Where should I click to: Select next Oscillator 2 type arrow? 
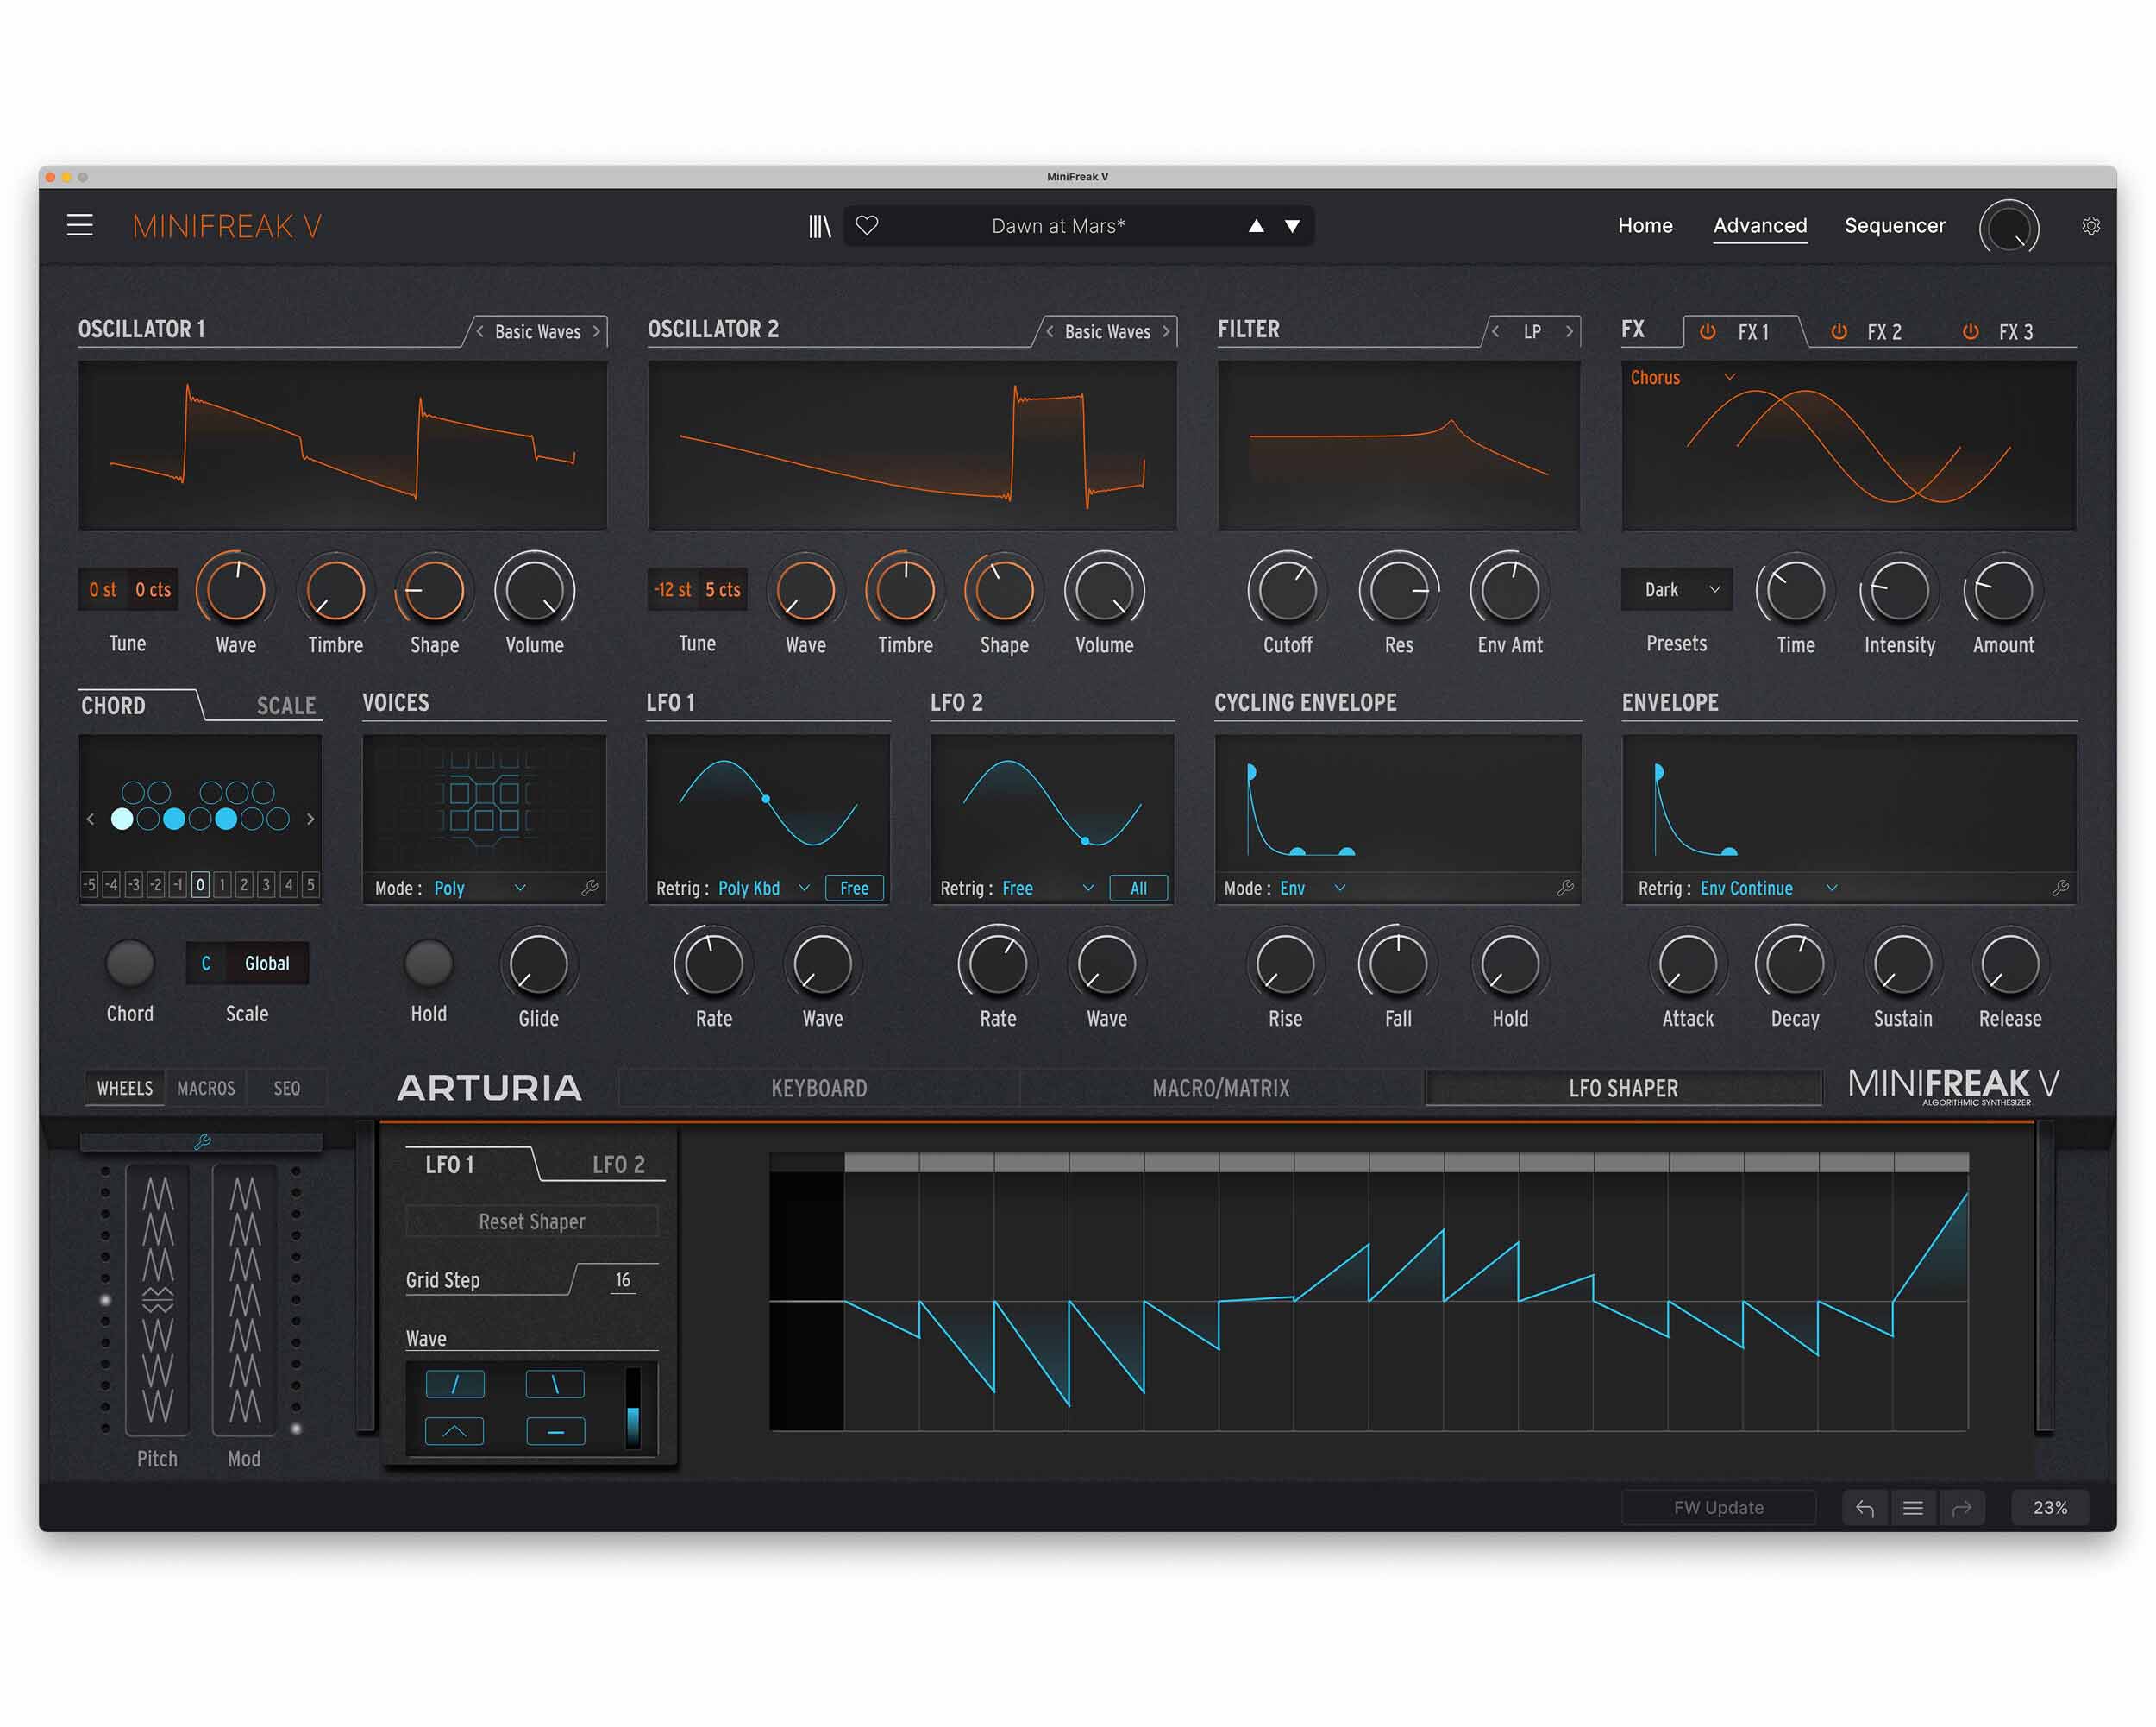pyautogui.click(x=1166, y=331)
